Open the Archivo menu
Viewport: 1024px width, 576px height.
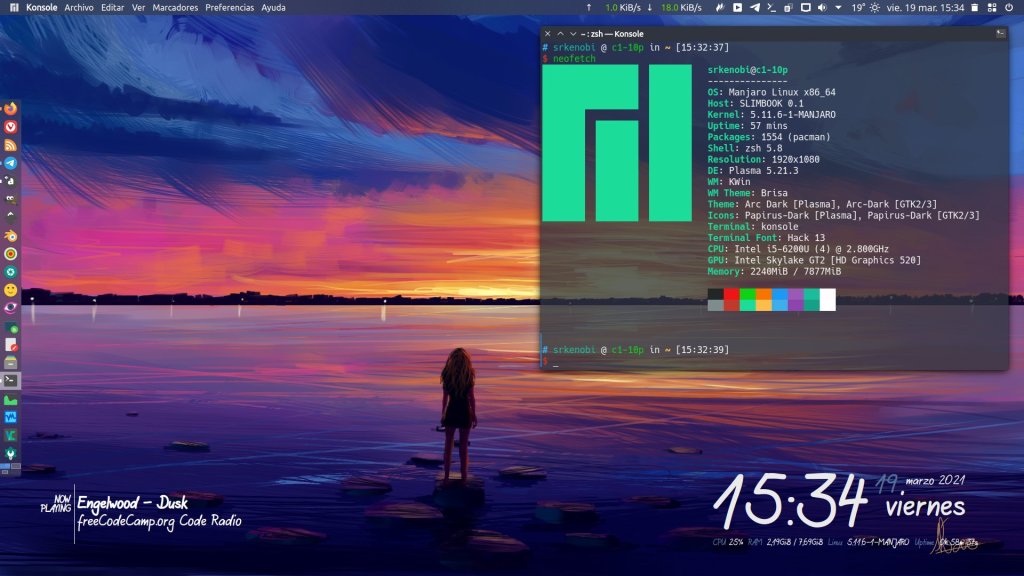coord(79,7)
